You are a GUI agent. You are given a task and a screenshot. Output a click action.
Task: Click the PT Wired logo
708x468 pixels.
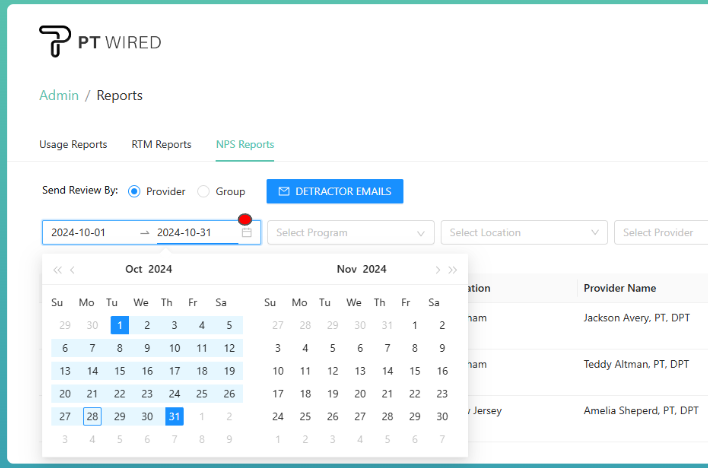point(99,41)
